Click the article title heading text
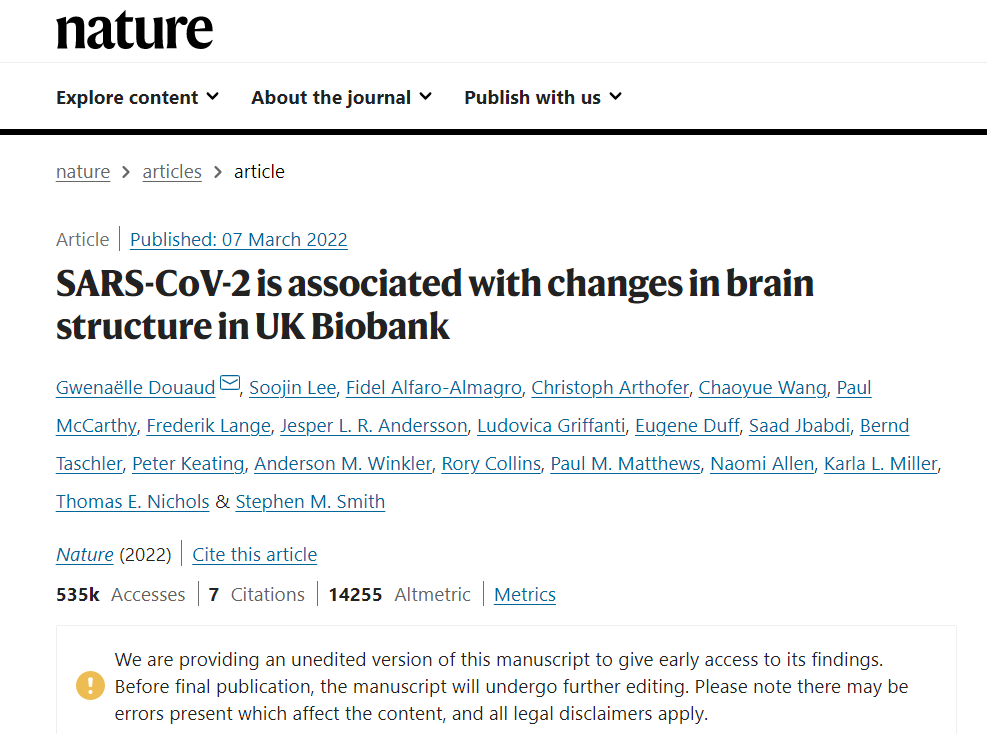987x734 pixels. click(x=435, y=305)
